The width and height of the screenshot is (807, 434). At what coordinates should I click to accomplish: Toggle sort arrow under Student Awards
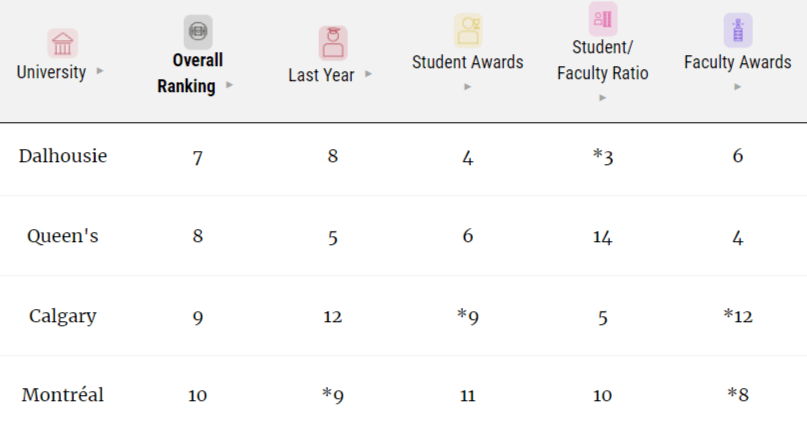pos(467,87)
